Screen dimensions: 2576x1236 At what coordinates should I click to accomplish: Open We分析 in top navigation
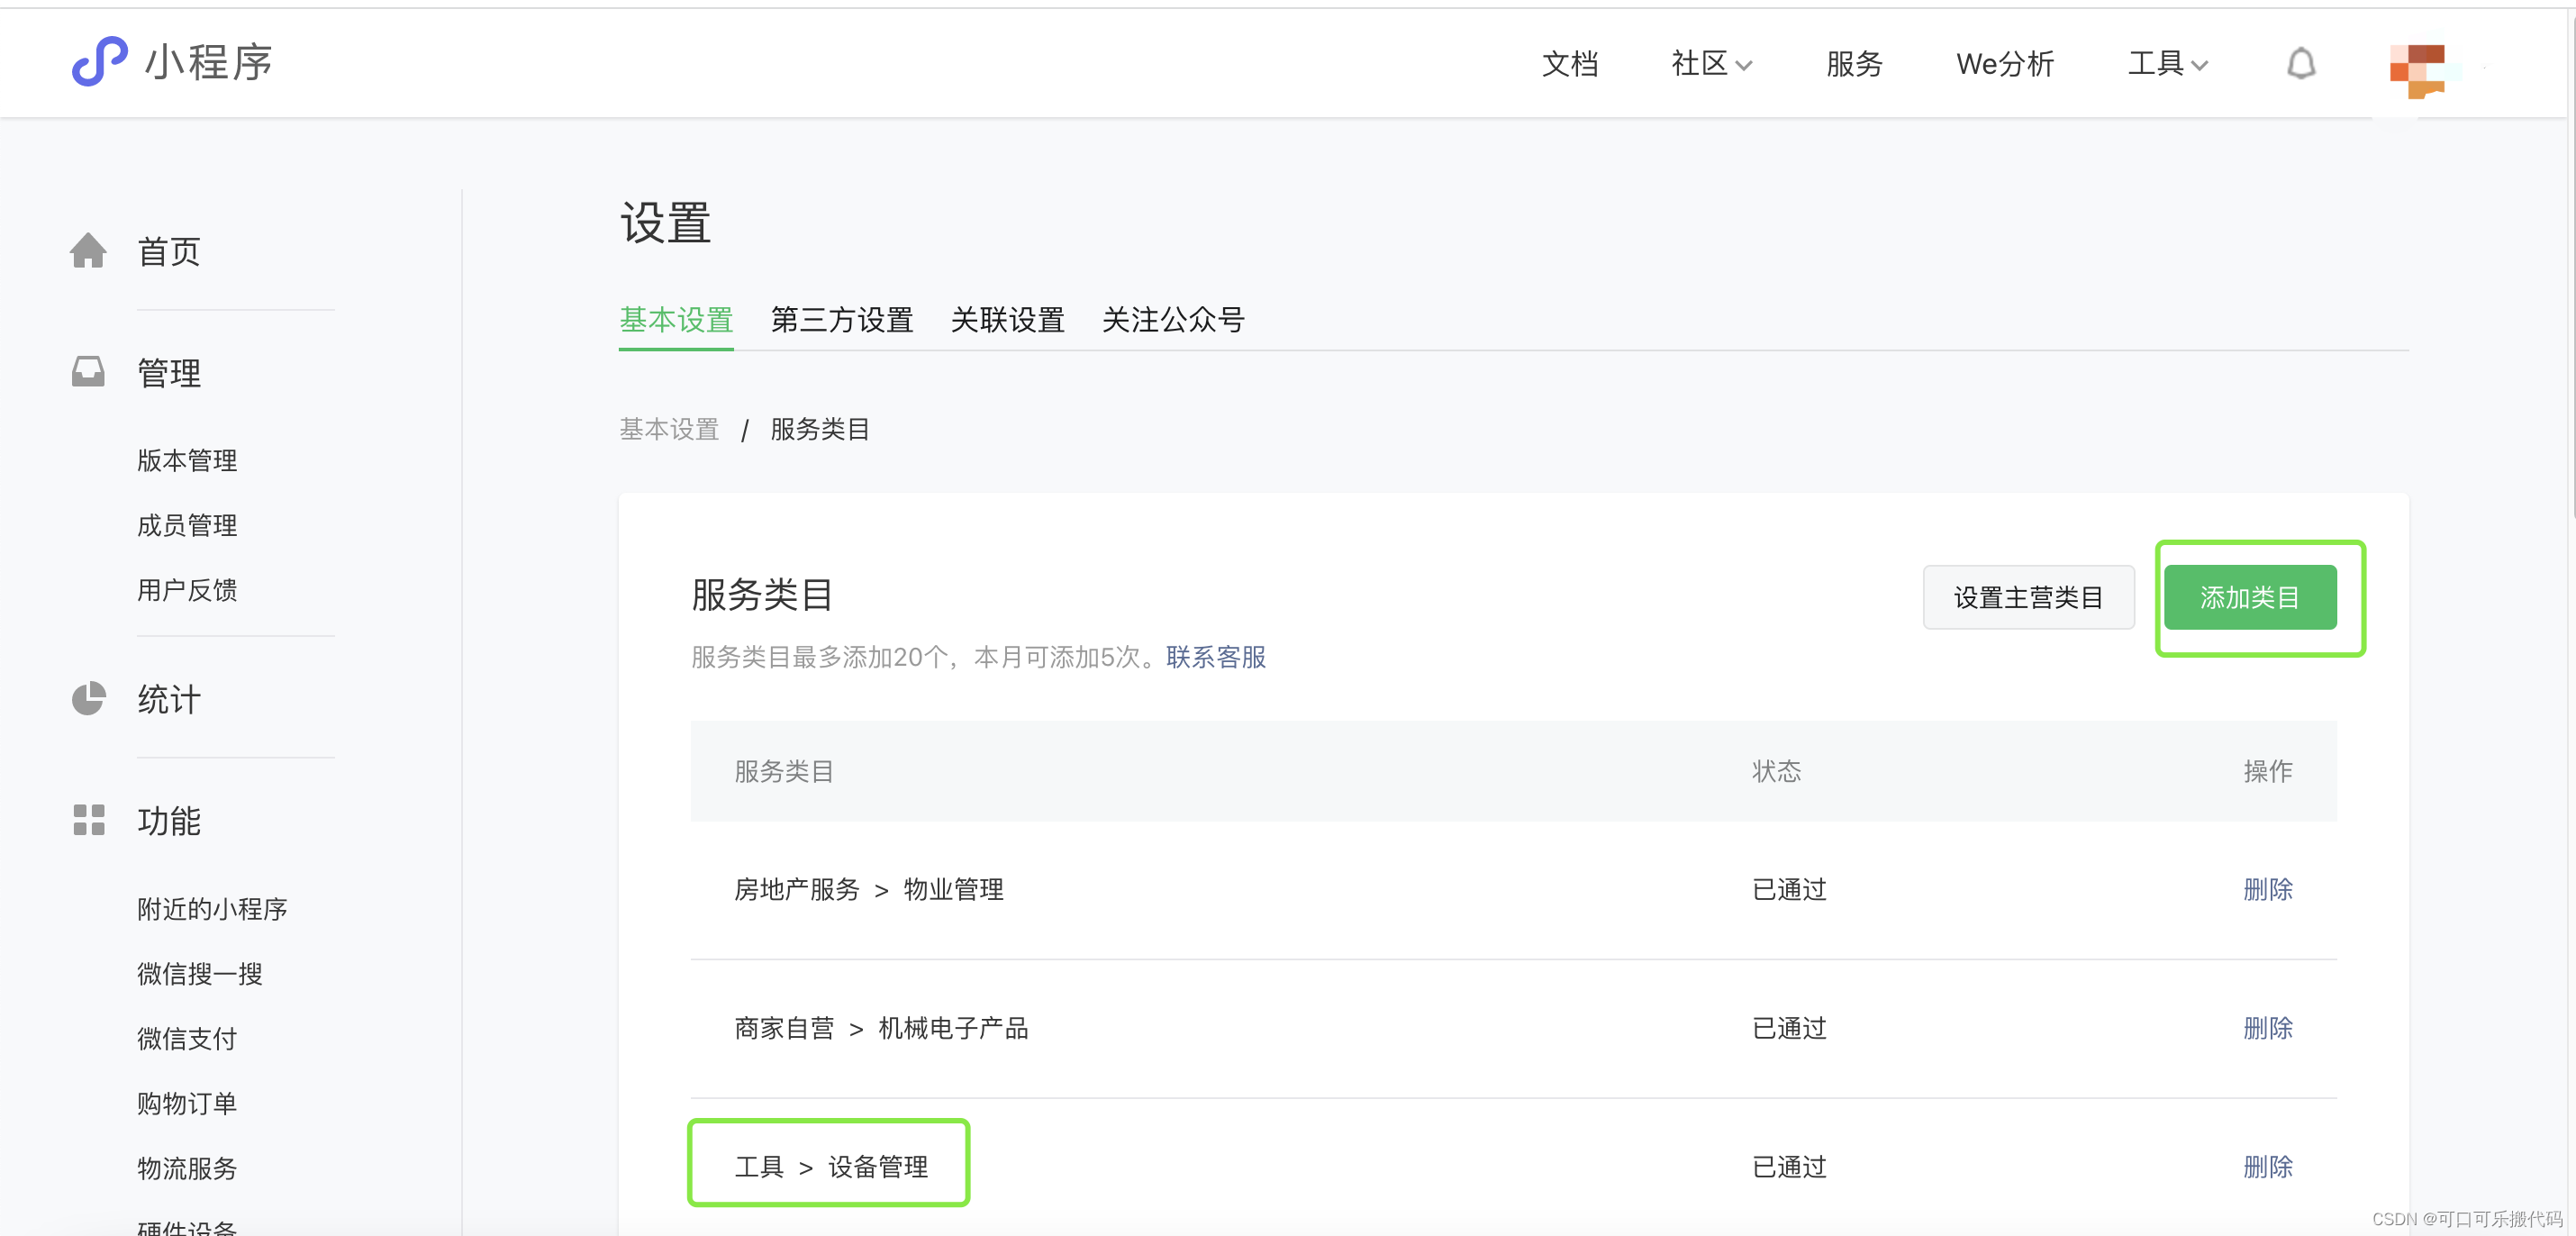tap(2004, 64)
